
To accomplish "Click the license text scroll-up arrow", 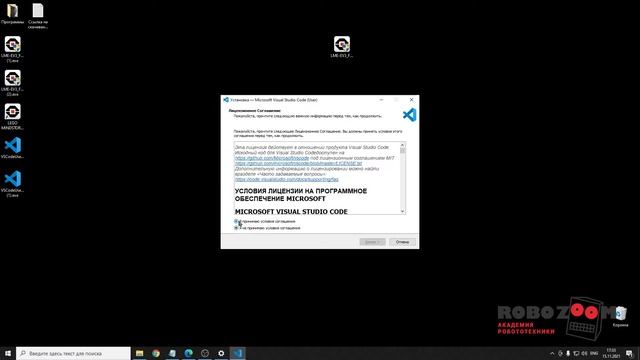I will point(402,145).
